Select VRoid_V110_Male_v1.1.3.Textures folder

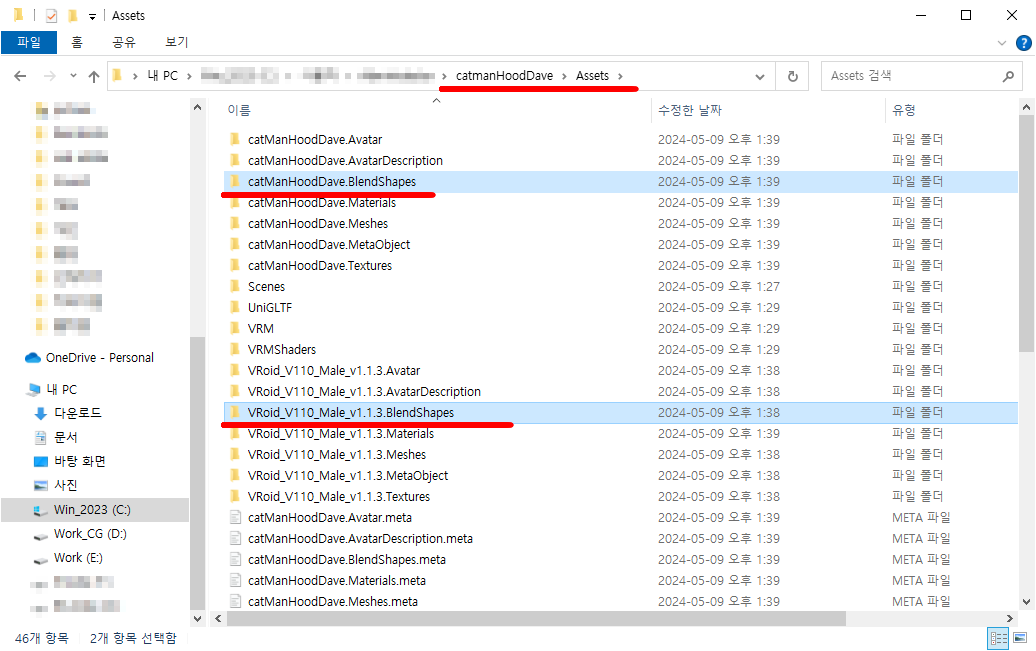[x=339, y=496]
